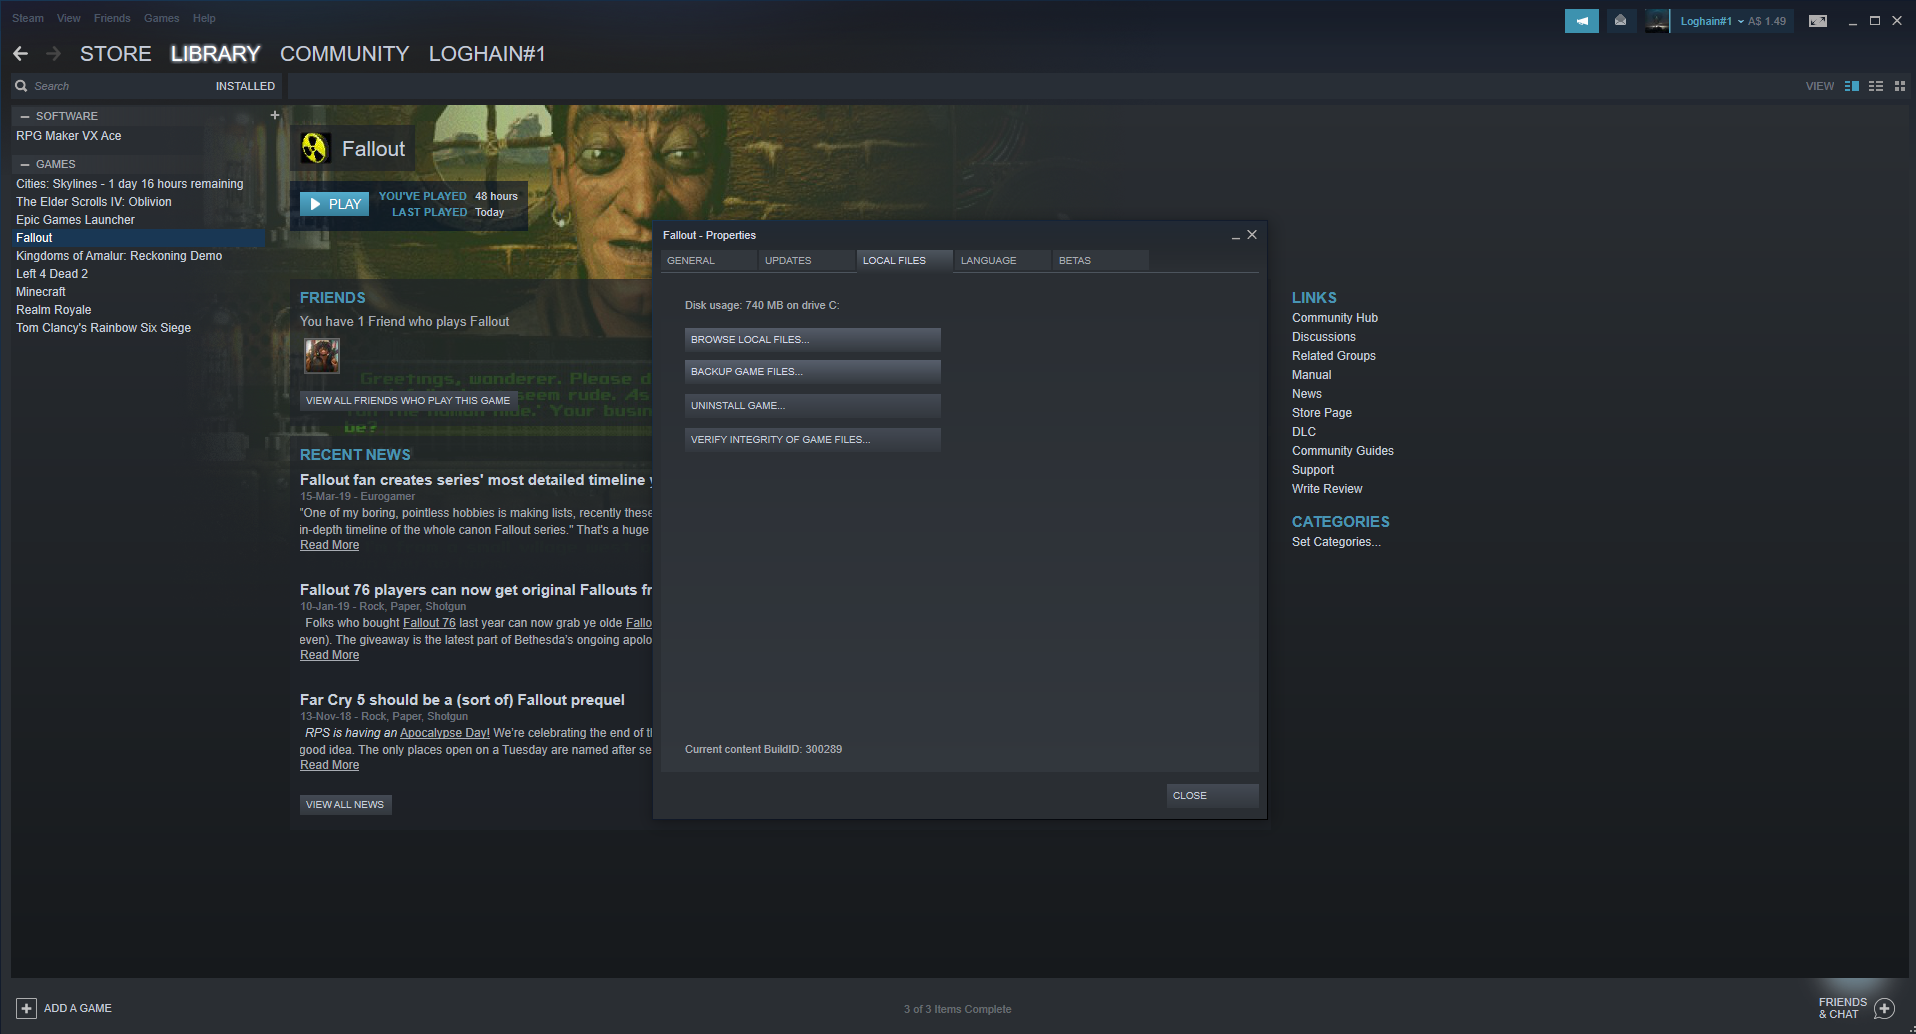The height and width of the screenshot is (1034, 1916).
Task: Go to the STORE section
Action: (116, 54)
